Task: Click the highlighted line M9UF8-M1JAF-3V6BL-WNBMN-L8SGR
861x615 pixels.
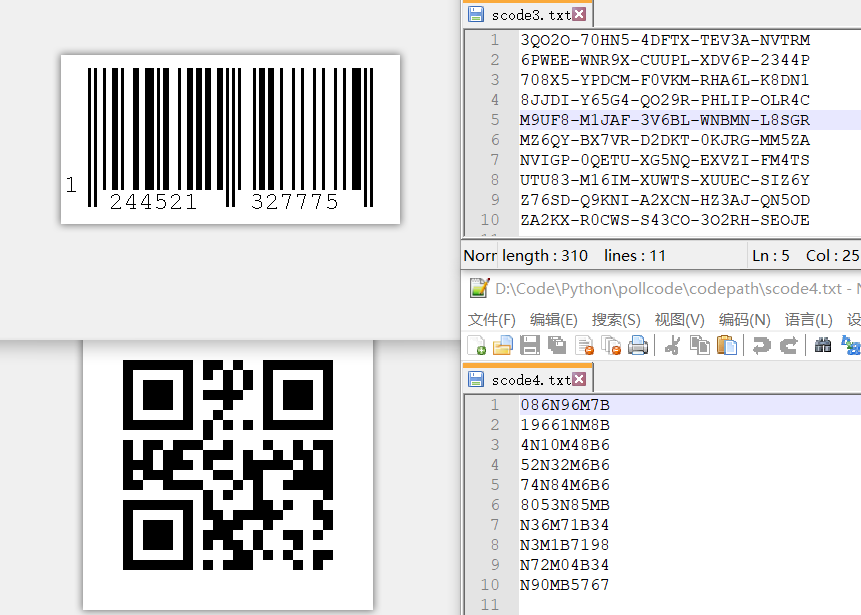Action: [x=665, y=120]
